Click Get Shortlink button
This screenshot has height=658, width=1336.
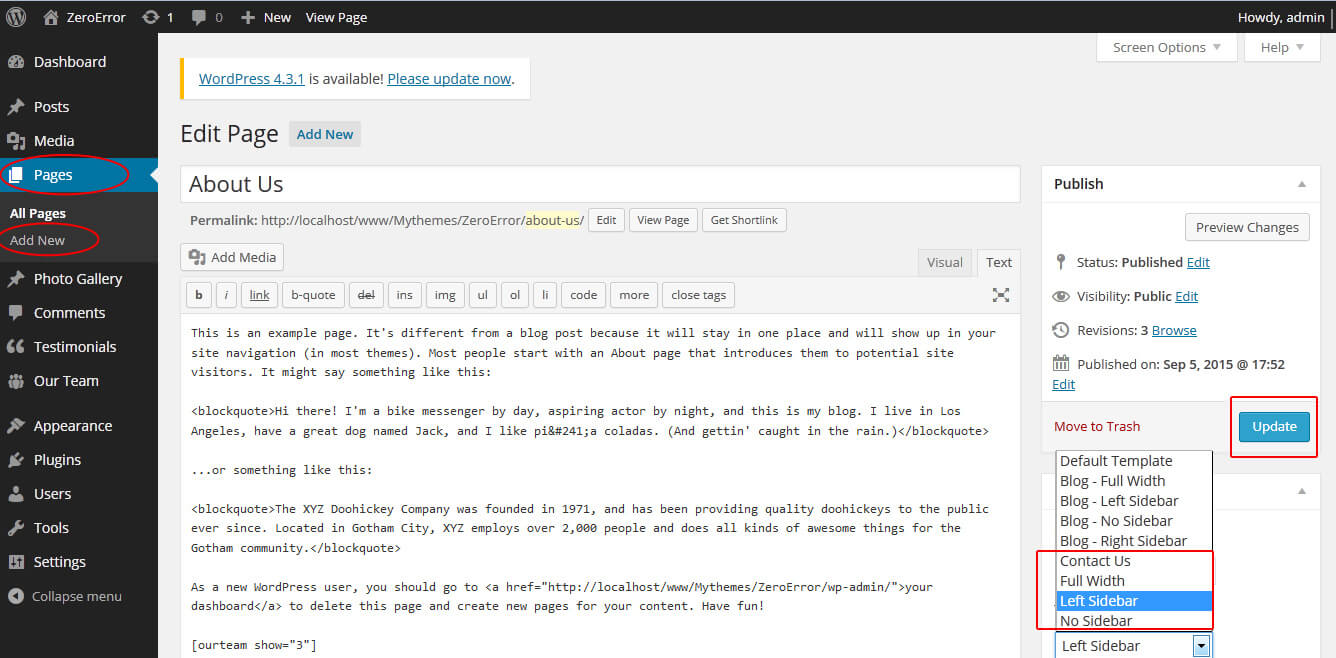[x=745, y=220]
